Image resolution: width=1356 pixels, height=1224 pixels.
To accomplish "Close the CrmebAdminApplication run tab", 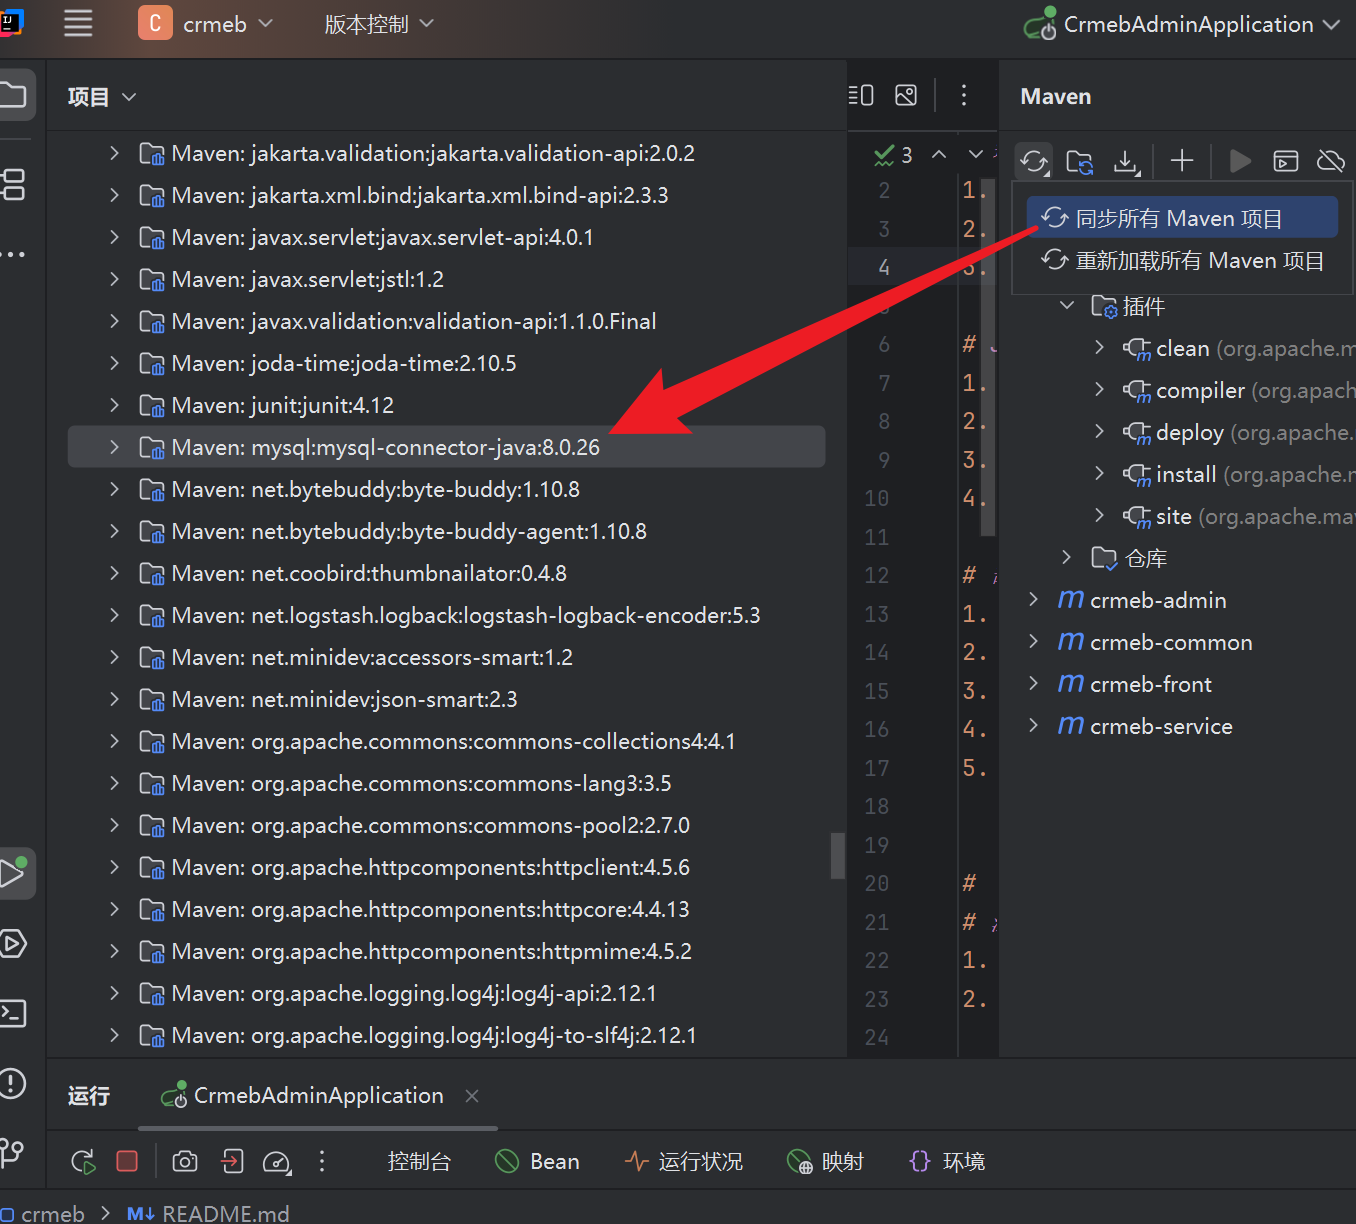I will tap(472, 1096).
